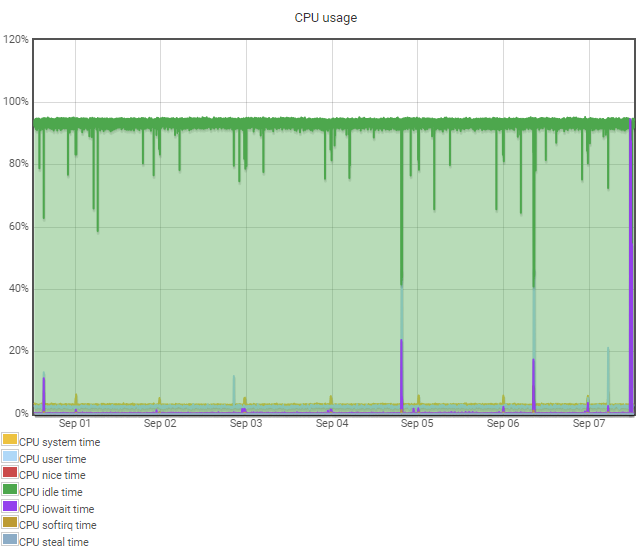This screenshot has width=639, height=553.
Task: Select the 'CPU softirq time' legend label
Action: pos(58,525)
